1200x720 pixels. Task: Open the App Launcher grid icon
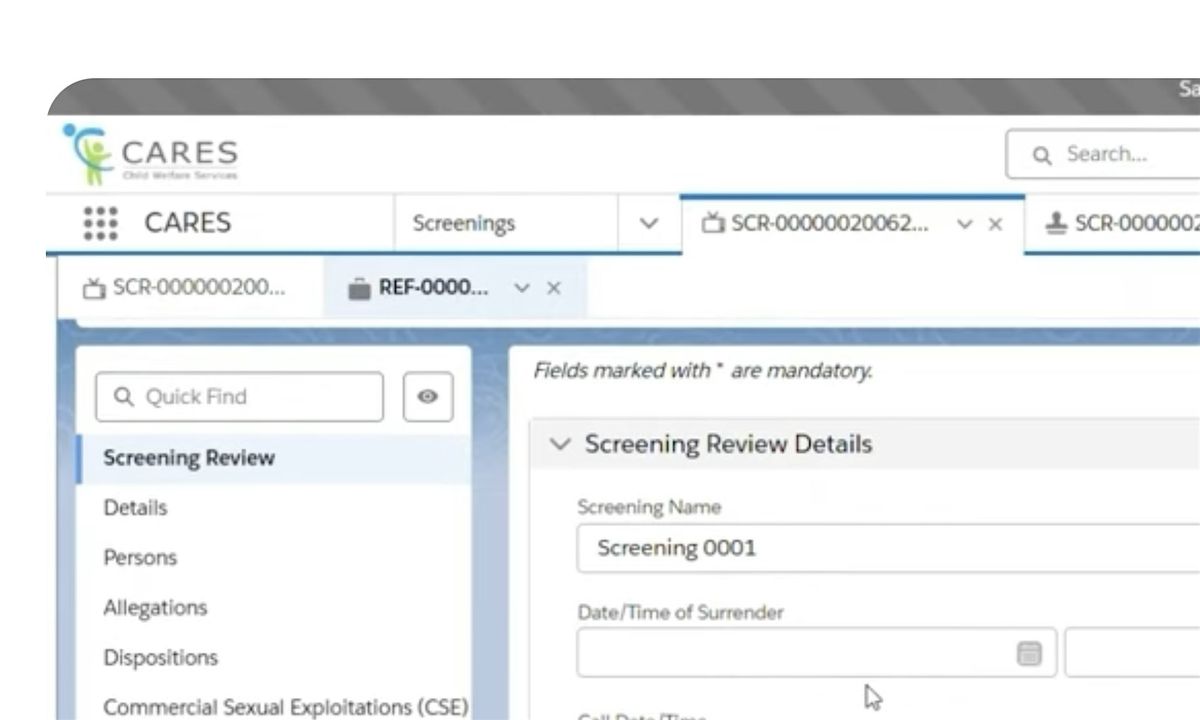point(101,223)
